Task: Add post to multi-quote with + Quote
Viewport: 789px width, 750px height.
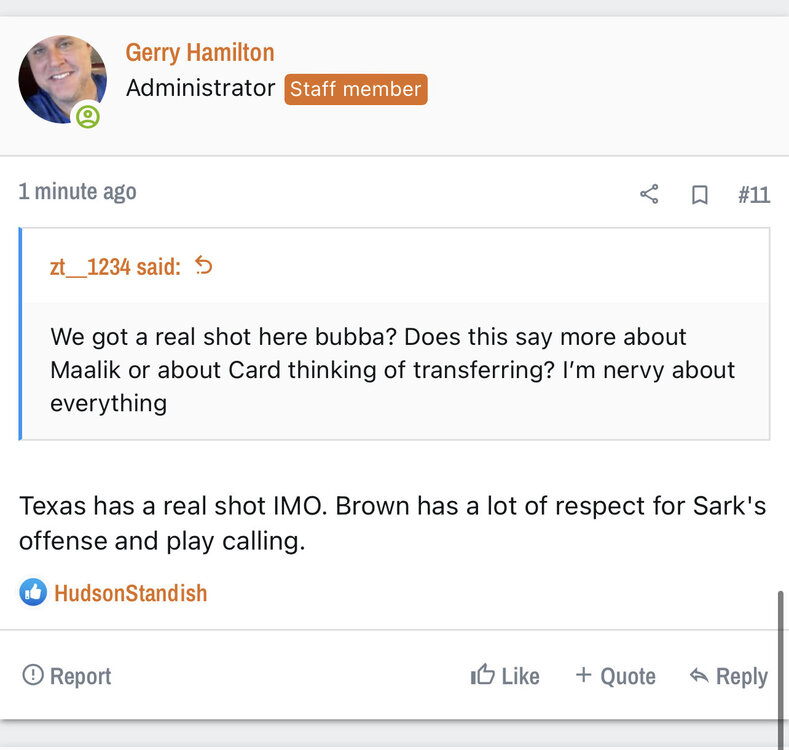Action: (x=615, y=676)
